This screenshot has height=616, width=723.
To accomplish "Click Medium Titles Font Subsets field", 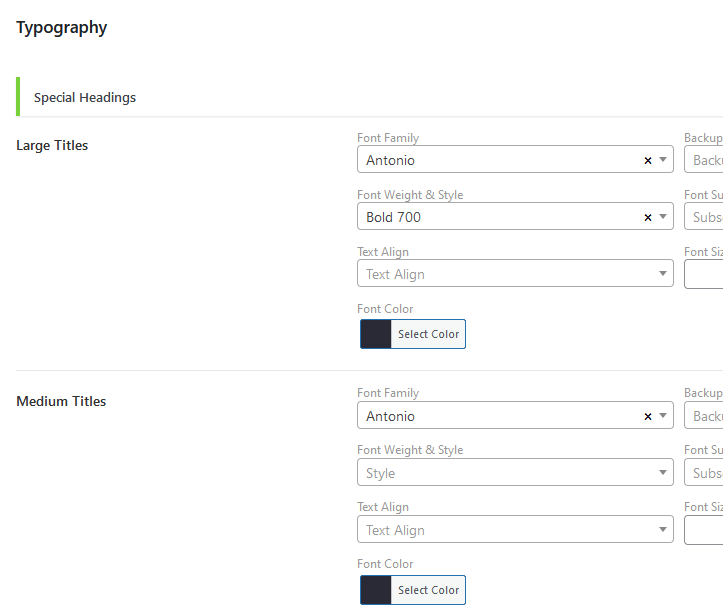I will click(706, 473).
